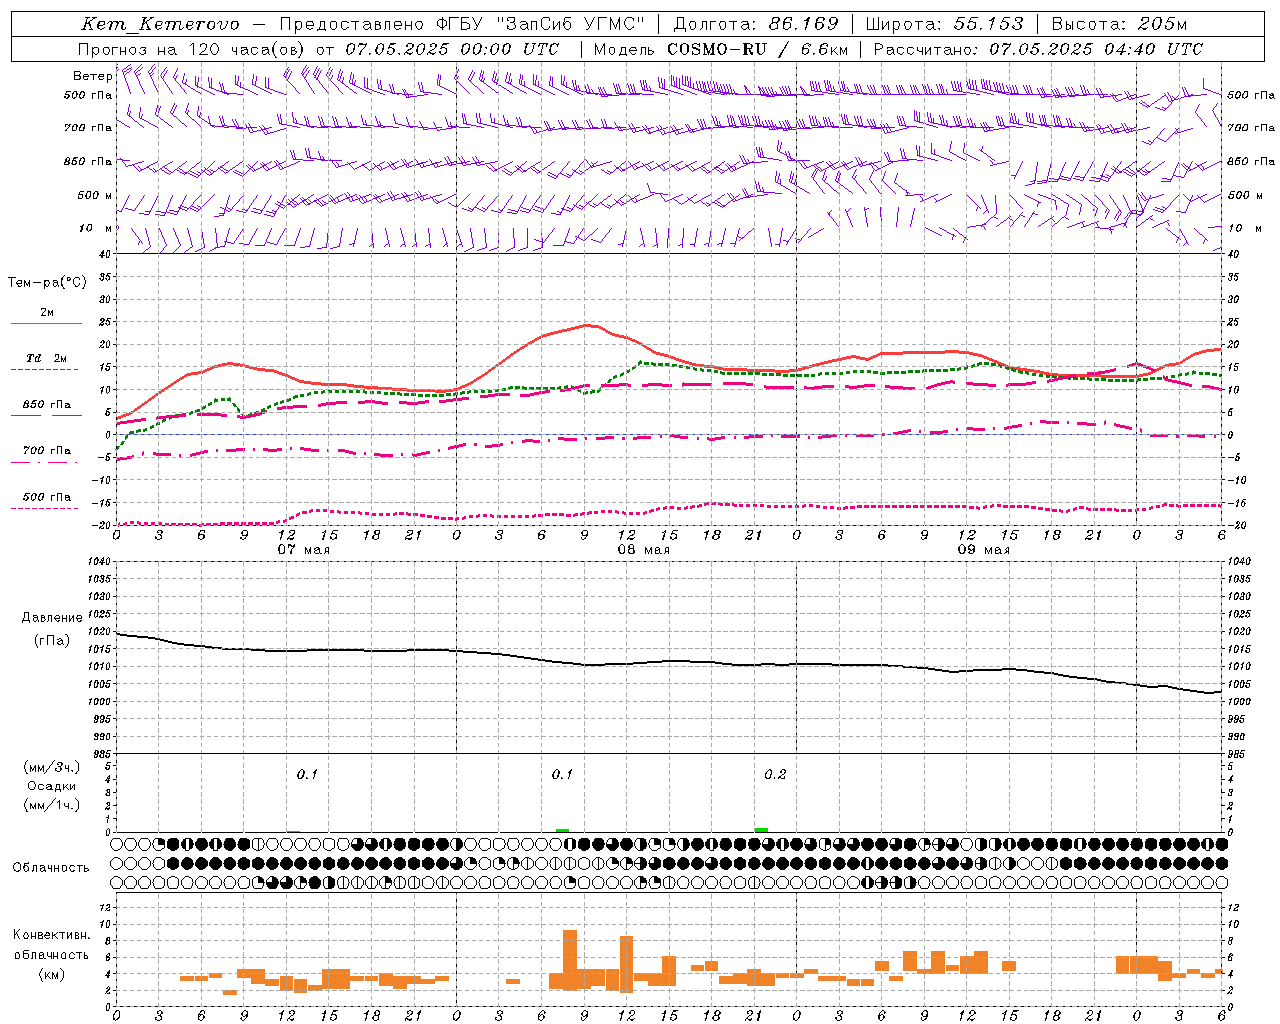Click the red 2м temperature legend line

46,323
